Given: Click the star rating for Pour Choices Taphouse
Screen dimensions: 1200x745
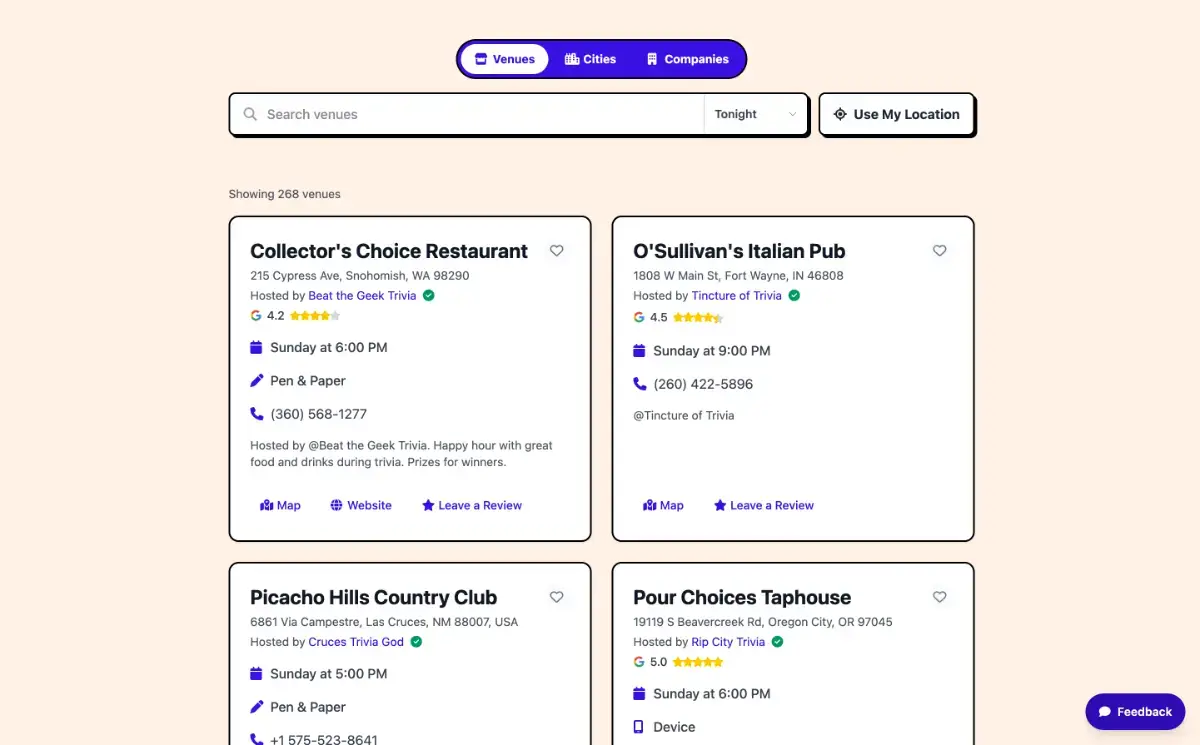Looking at the screenshot, I should [x=698, y=662].
